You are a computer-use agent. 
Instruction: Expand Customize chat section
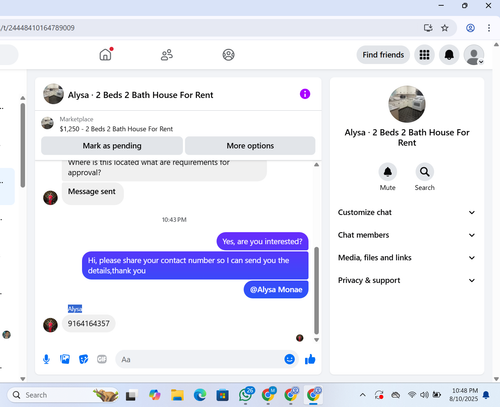(x=407, y=212)
